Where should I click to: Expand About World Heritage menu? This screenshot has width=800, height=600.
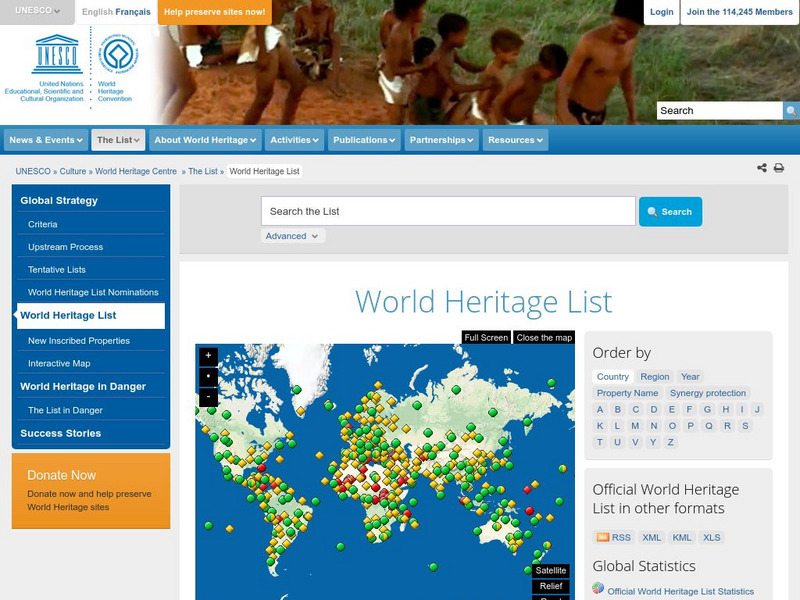pos(205,140)
